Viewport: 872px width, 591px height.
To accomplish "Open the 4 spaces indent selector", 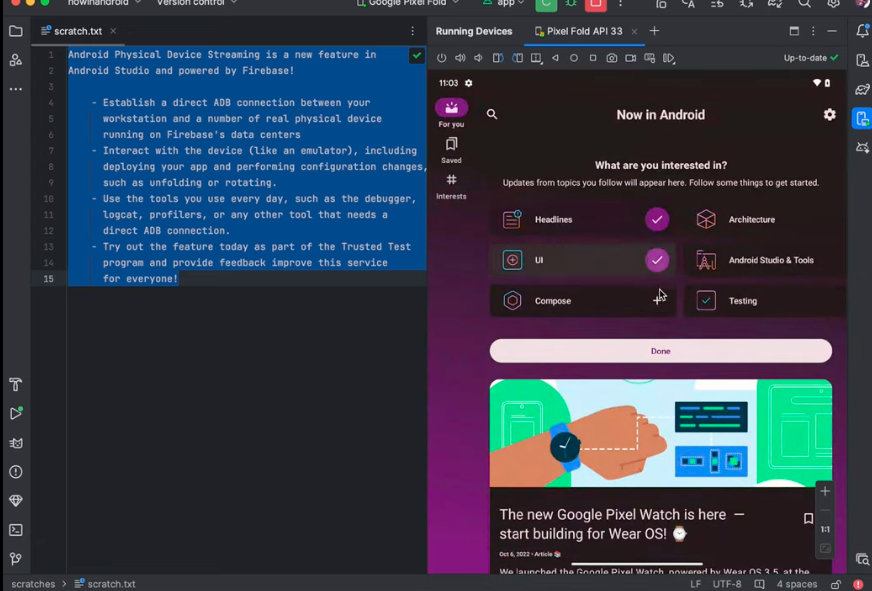I will 797,584.
